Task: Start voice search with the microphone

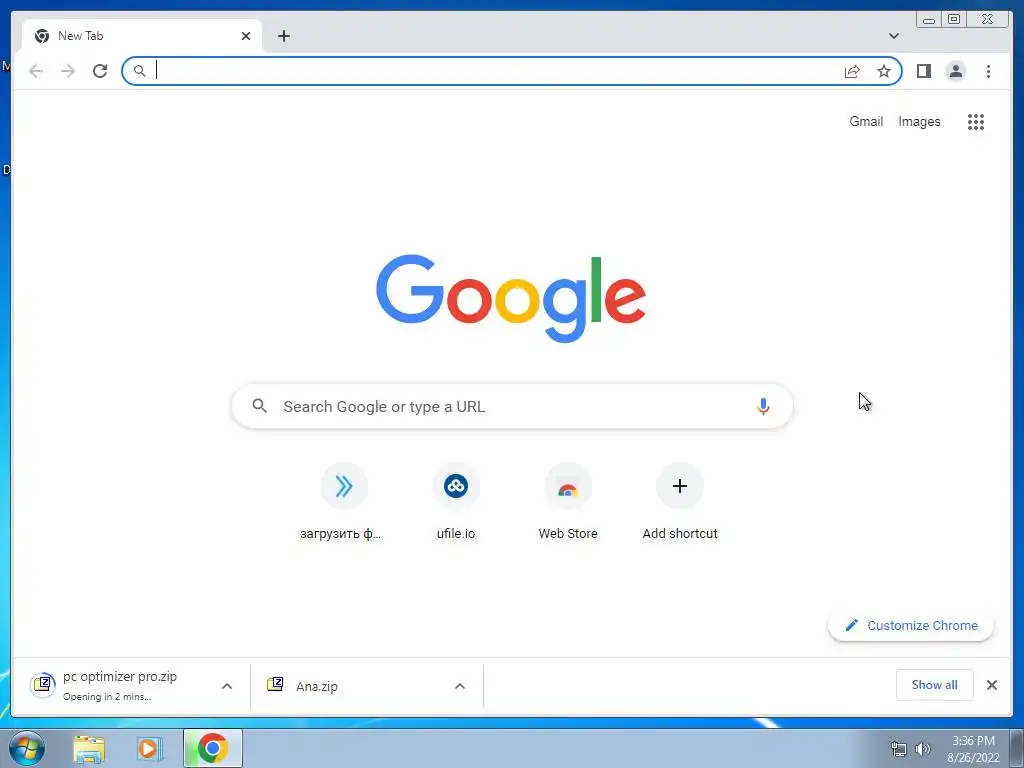Action: pos(763,406)
